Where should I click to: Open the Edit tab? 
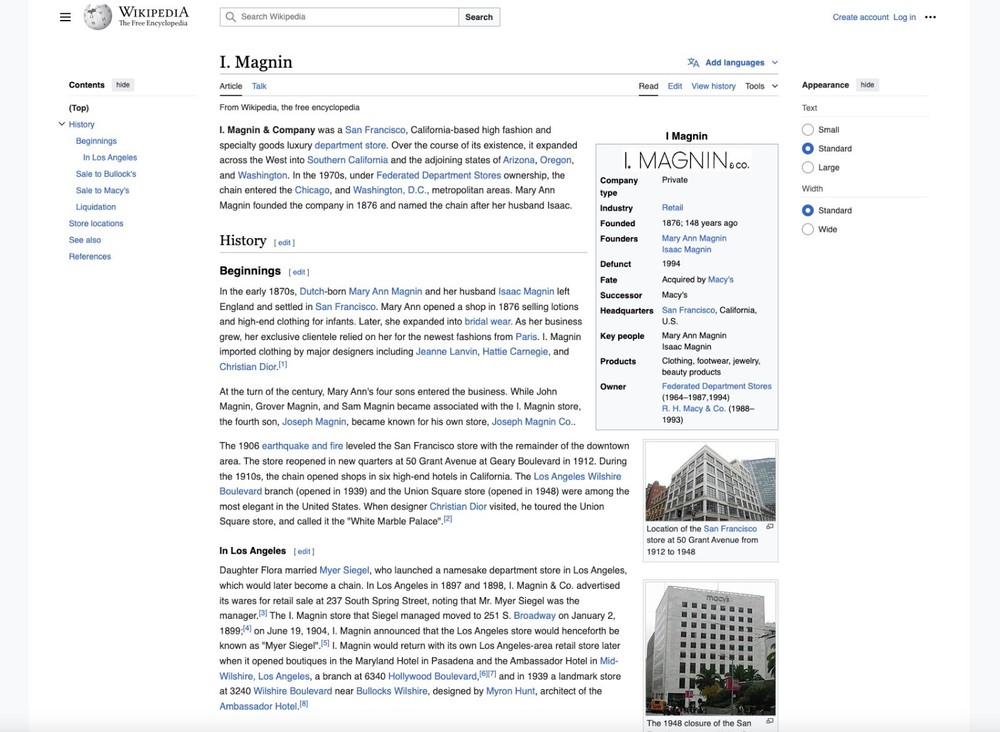tap(675, 86)
